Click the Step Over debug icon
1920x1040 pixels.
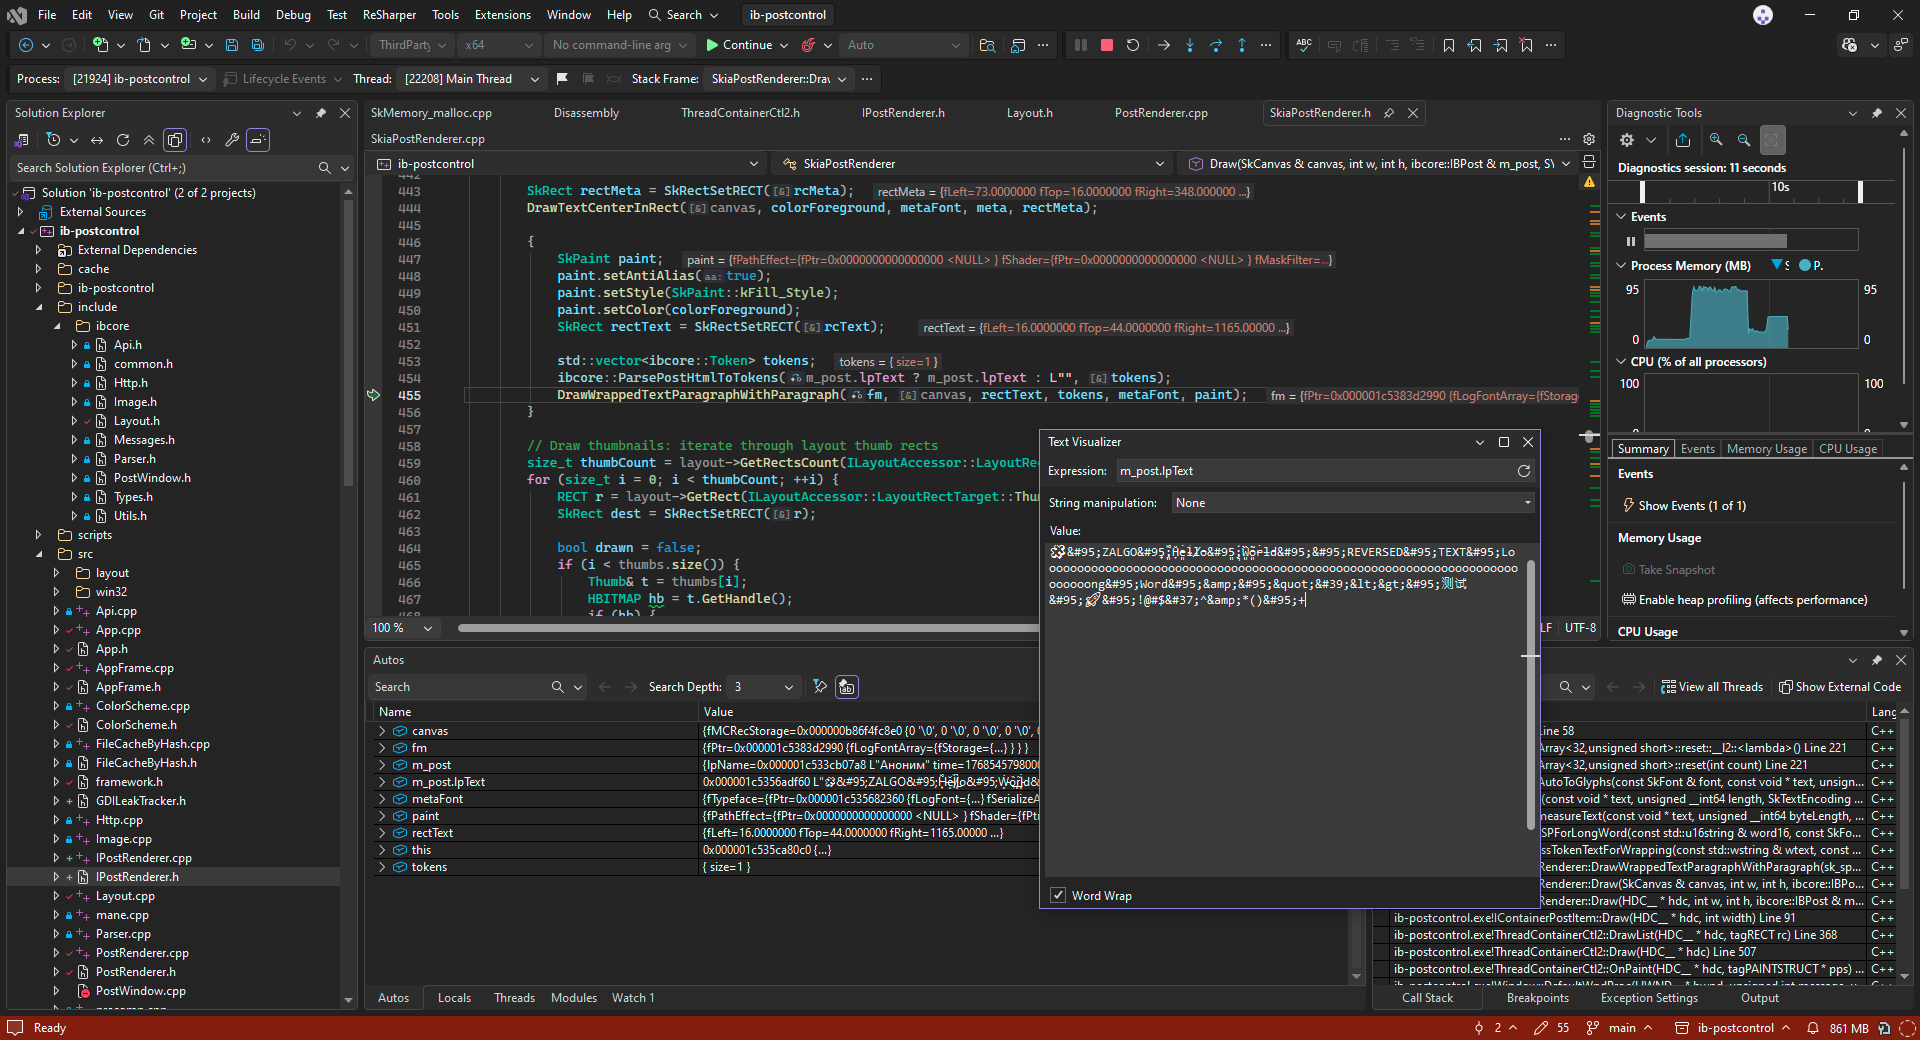[x=1216, y=45]
